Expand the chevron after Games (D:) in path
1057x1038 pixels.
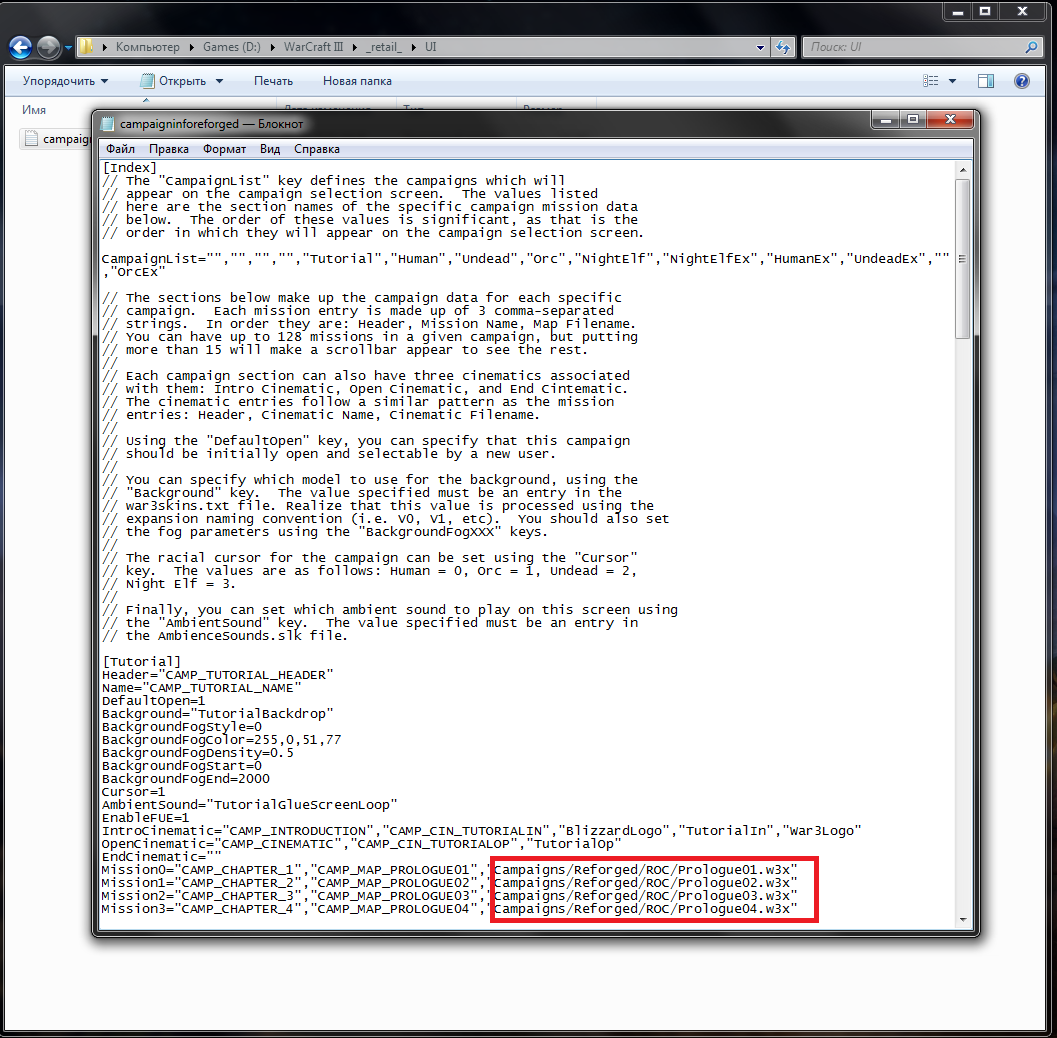(x=272, y=47)
